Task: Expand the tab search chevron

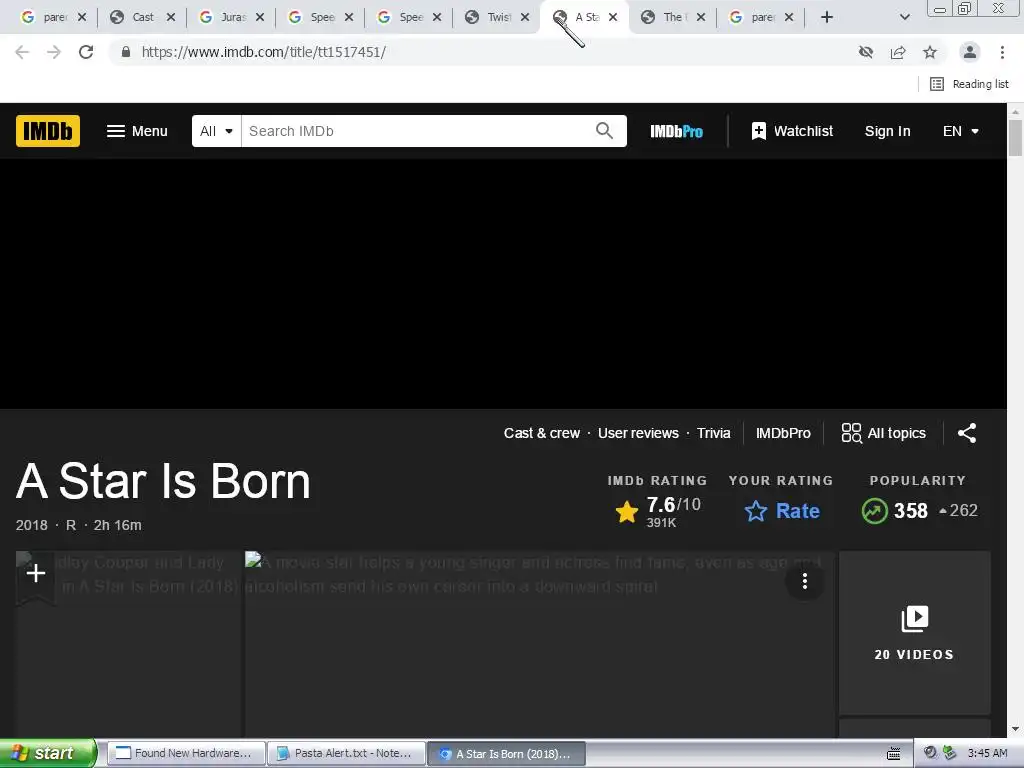Action: coord(904,17)
